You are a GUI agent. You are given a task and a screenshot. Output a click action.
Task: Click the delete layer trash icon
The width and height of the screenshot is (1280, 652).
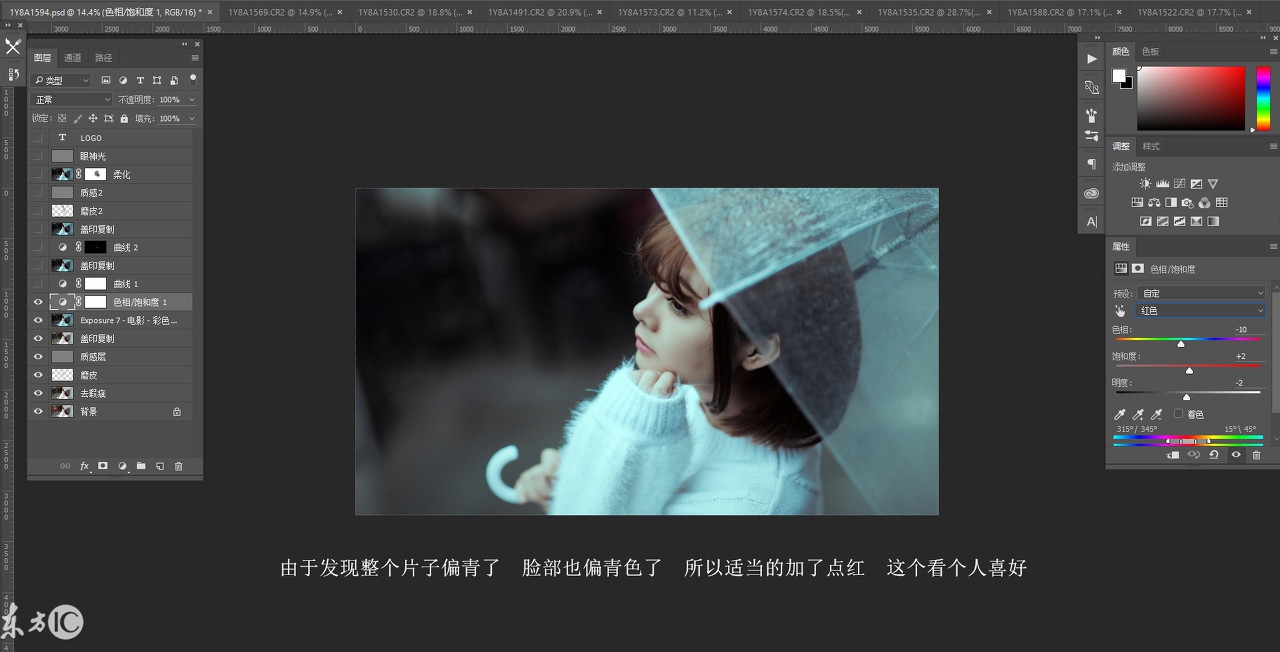[x=179, y=466]
